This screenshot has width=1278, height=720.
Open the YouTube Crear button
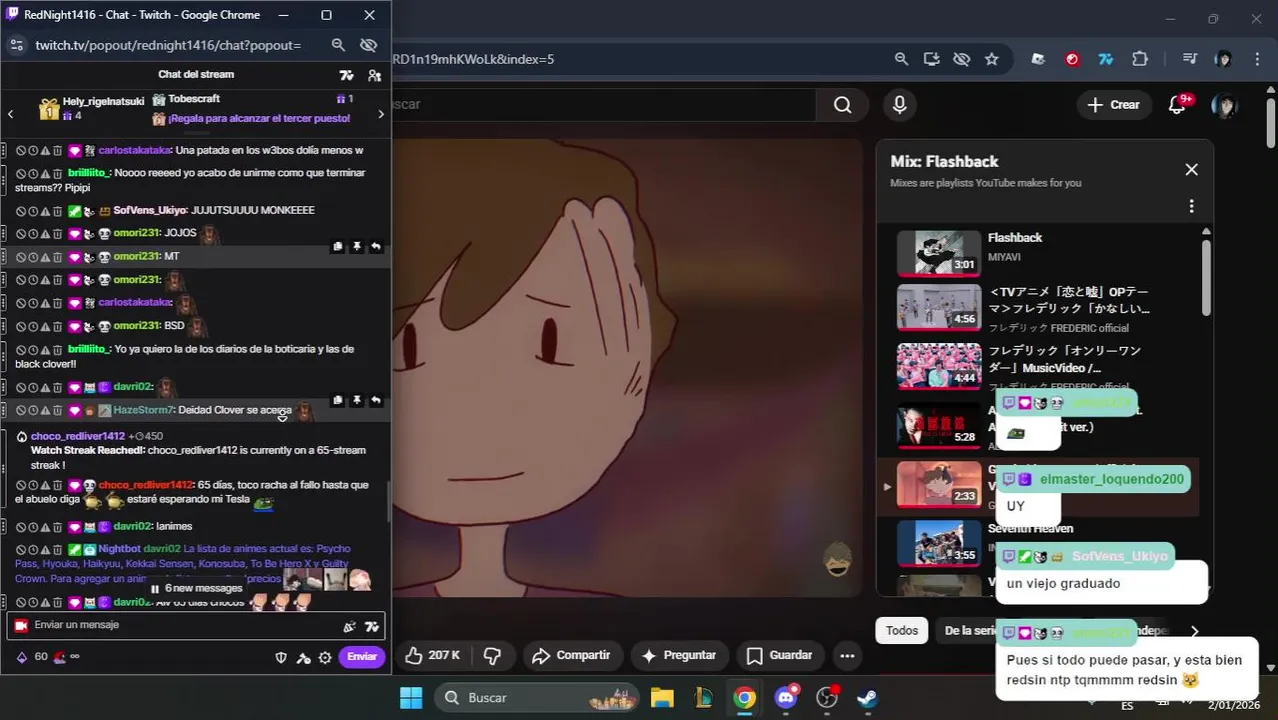1113,105
